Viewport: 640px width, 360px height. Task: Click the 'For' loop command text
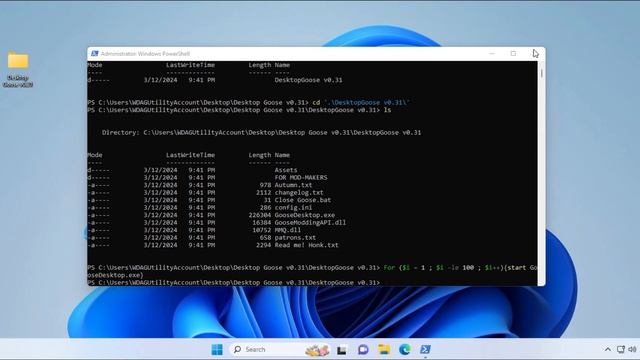click(389, 268)
